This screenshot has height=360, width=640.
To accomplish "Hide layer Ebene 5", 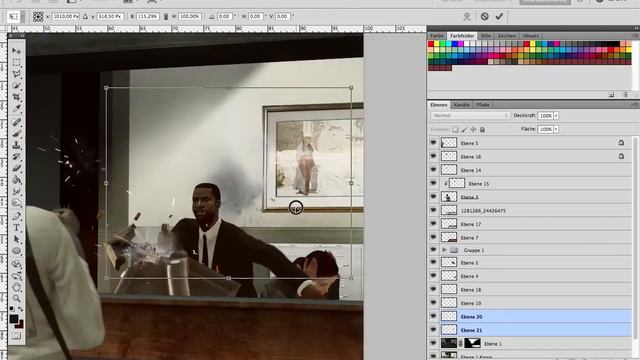I will [433, 143].
